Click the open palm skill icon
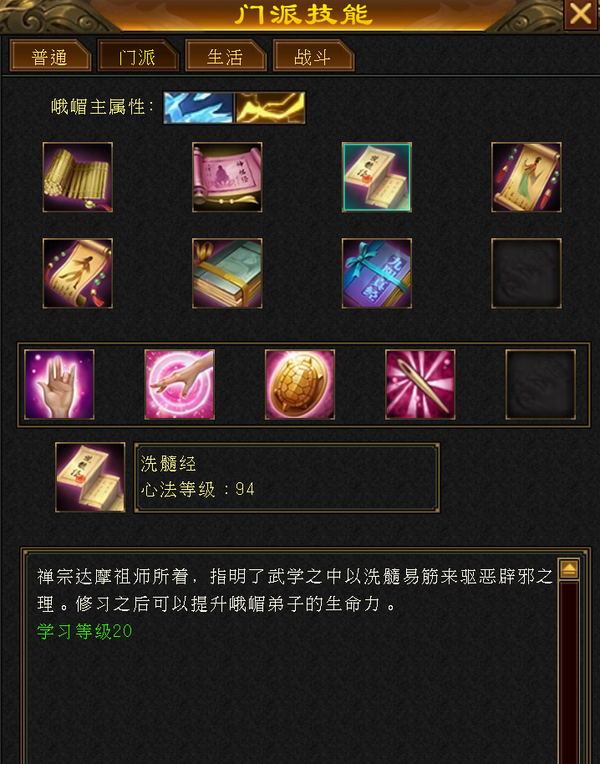This screenshot has height=764, width=600. click(59, 384)
